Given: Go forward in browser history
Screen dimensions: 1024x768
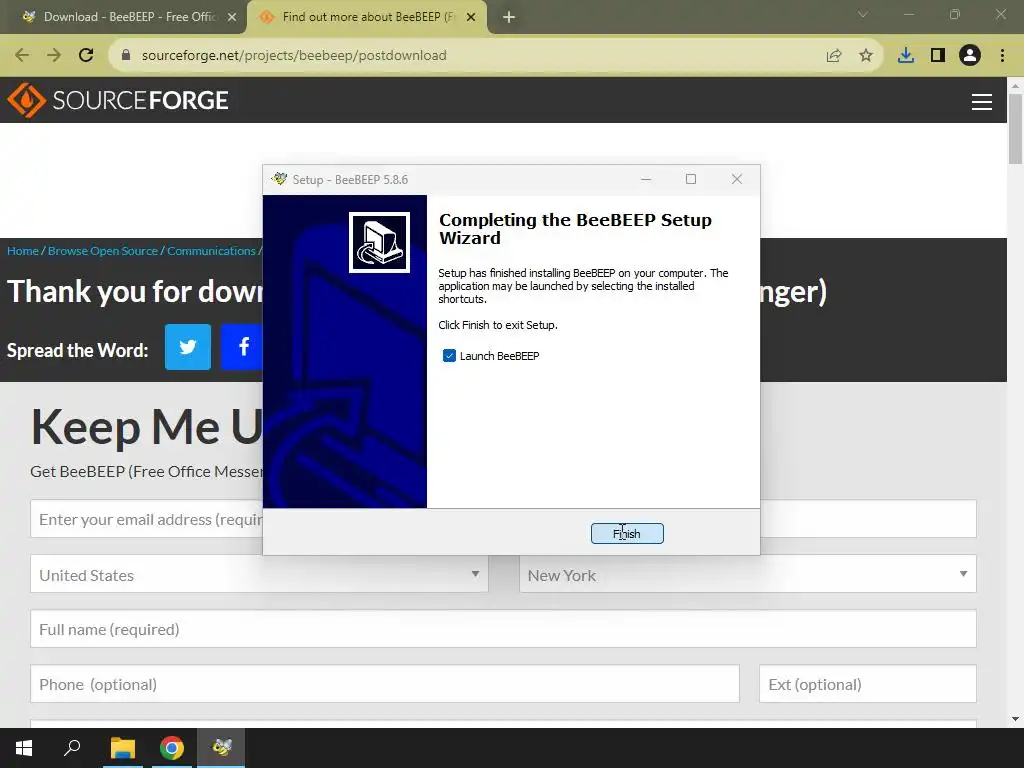Looking at the screenshot, I should tap(54, 56).
